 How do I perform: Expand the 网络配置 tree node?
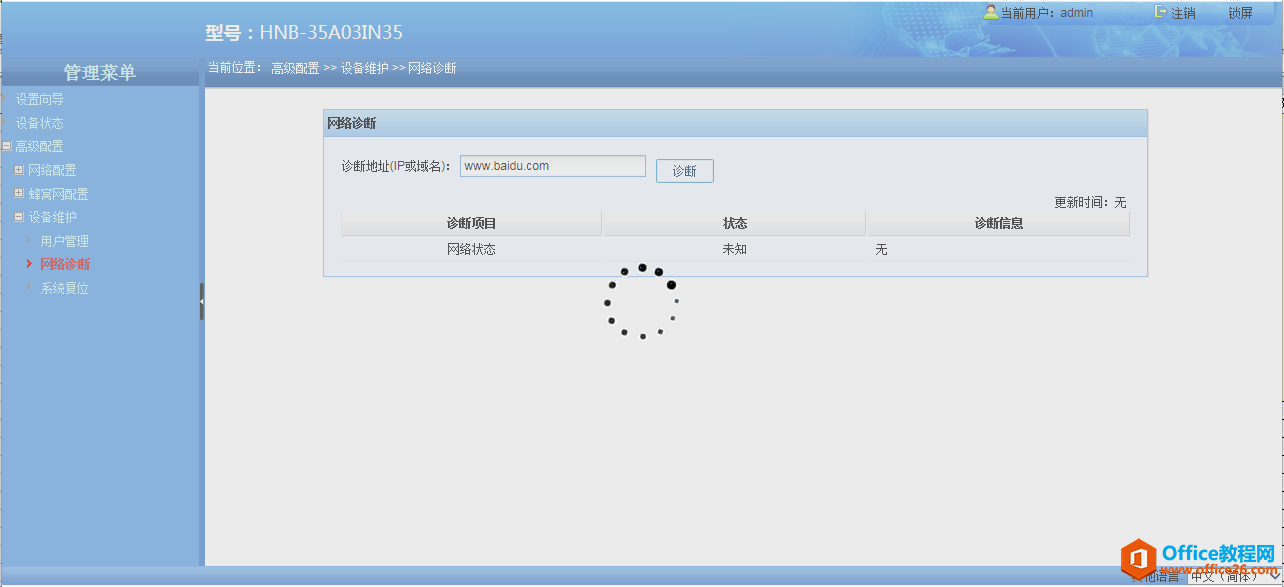[x=19, y=170]
